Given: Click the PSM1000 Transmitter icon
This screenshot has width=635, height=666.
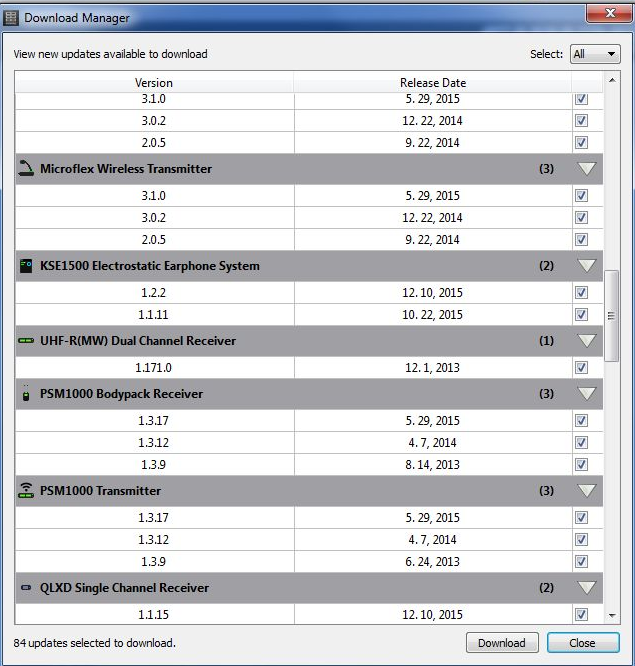Looking at the screenshot, I should (x=26, y=491).
